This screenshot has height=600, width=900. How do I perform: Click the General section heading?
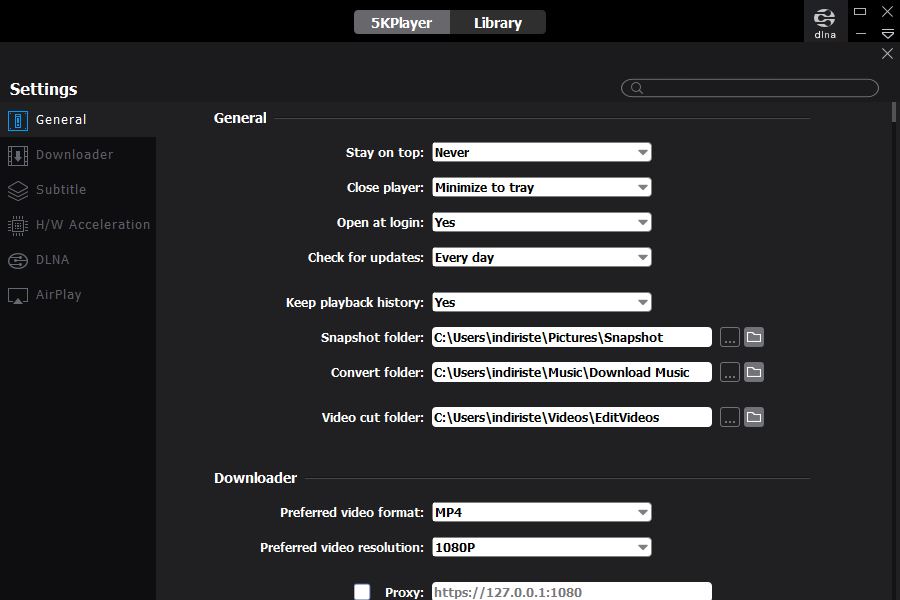240,118
